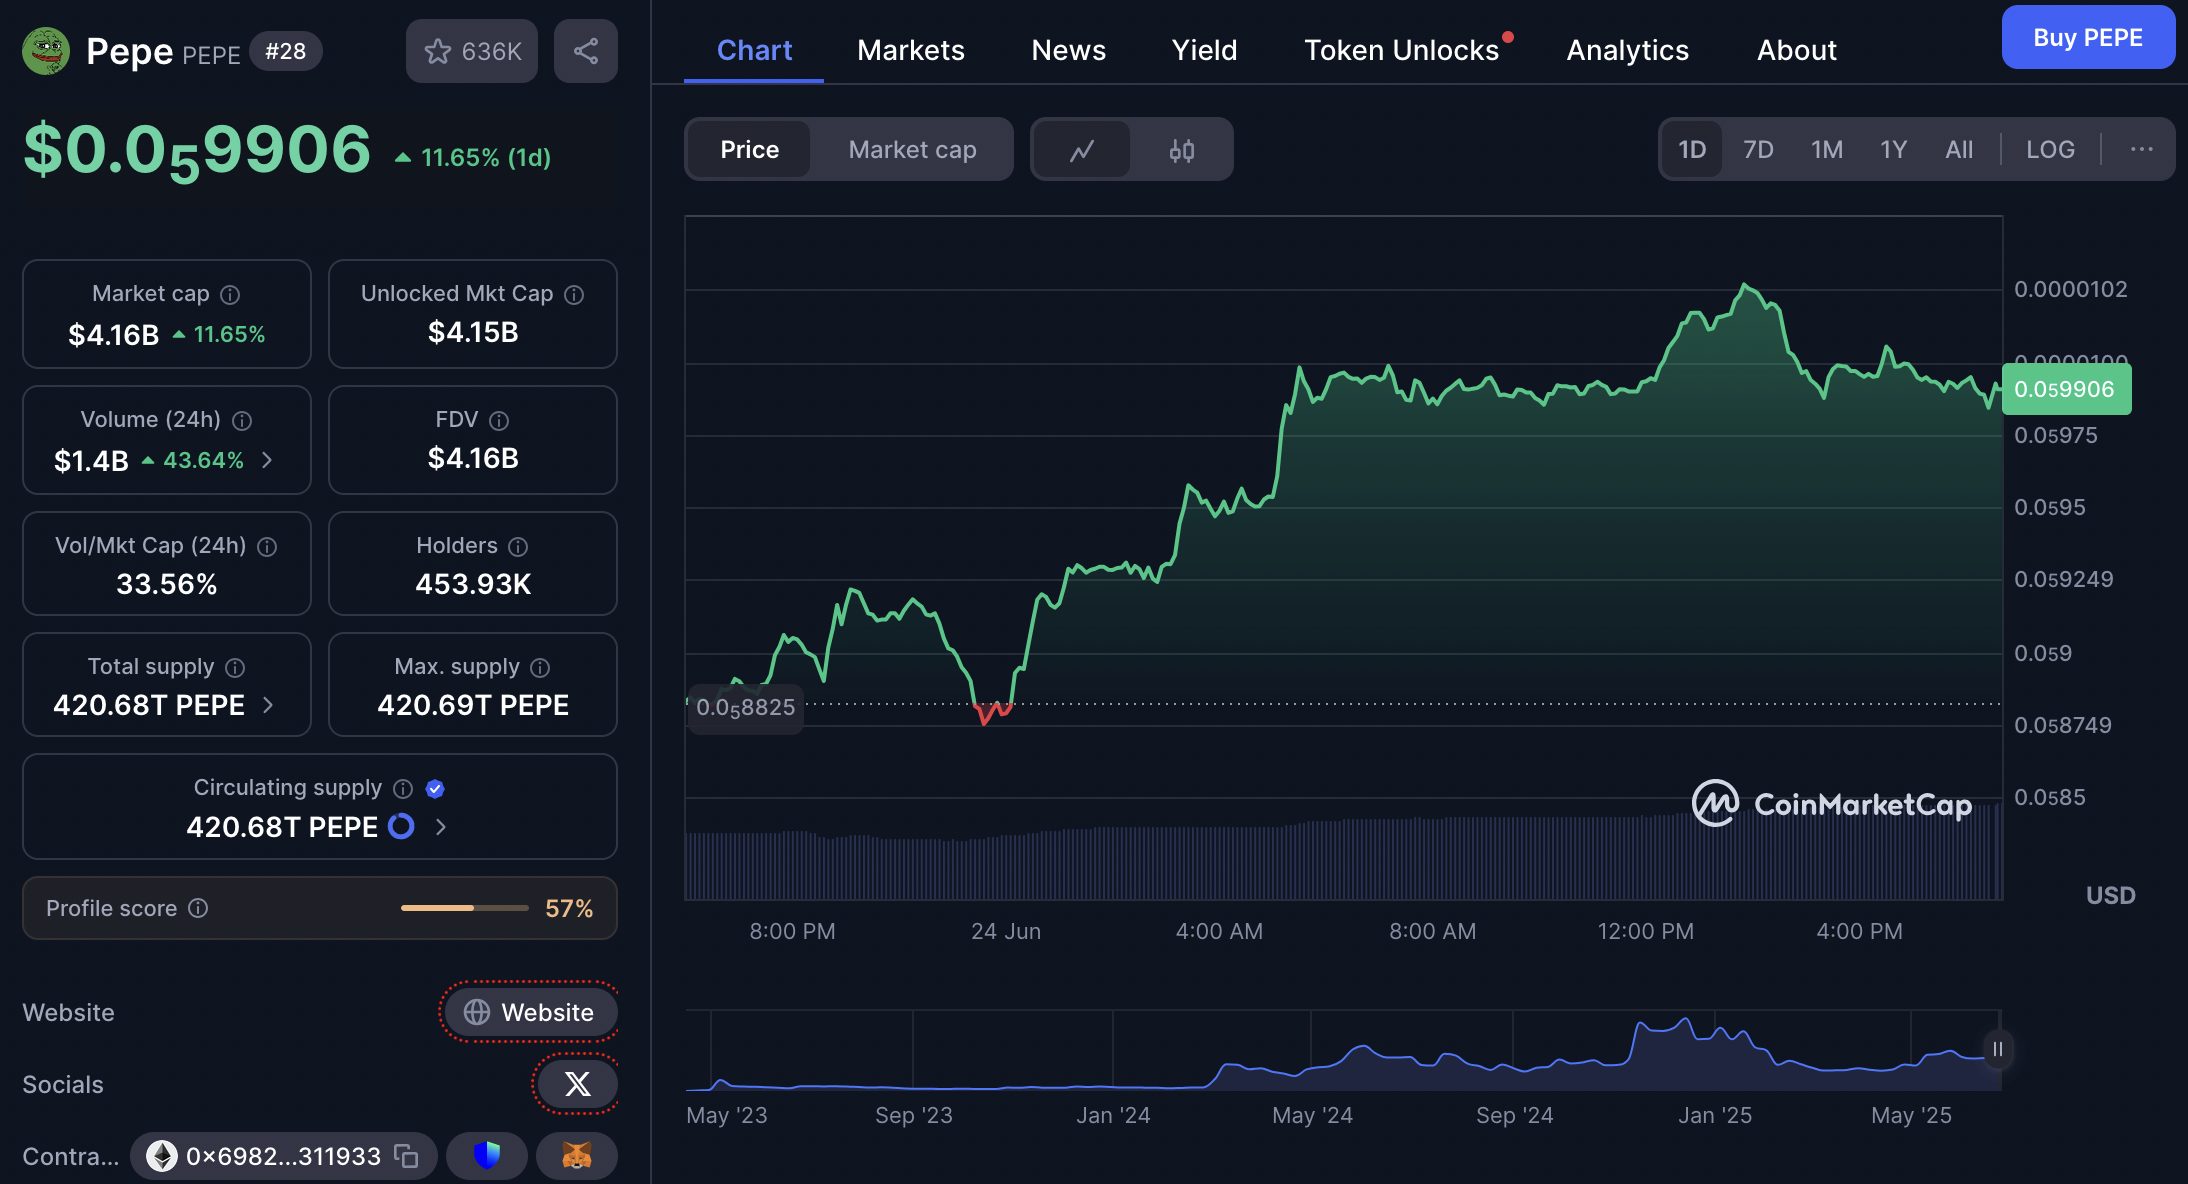The height and width of the screenshot is (1184, 2188).
Task: Add Pepe to watchlist via star button
Action: [472, 51]
